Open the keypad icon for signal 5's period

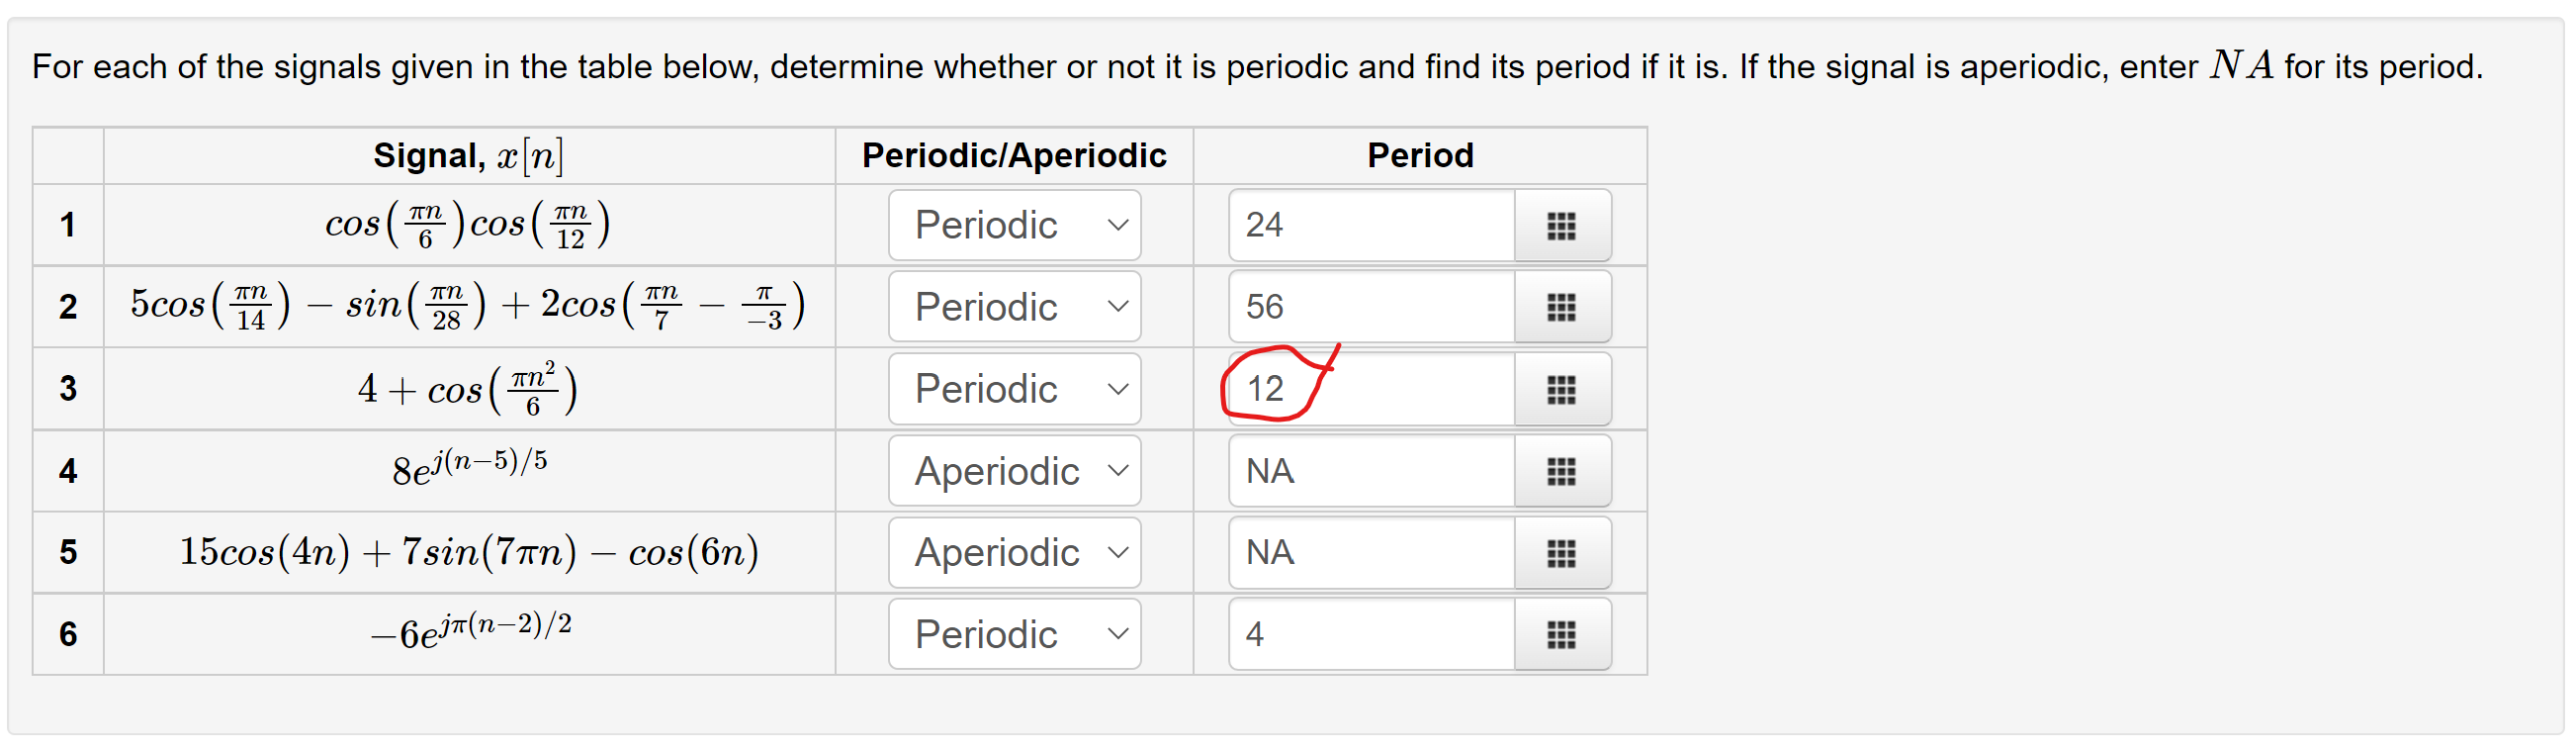(x=1563, y=552)
